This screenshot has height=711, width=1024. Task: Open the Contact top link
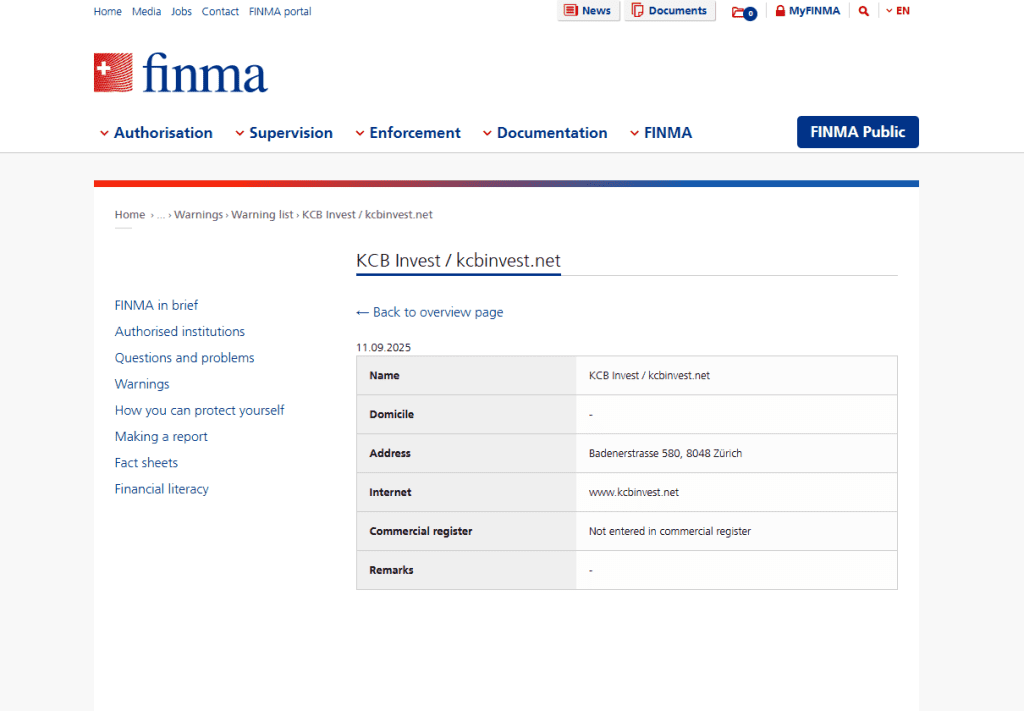click(220, 12)
